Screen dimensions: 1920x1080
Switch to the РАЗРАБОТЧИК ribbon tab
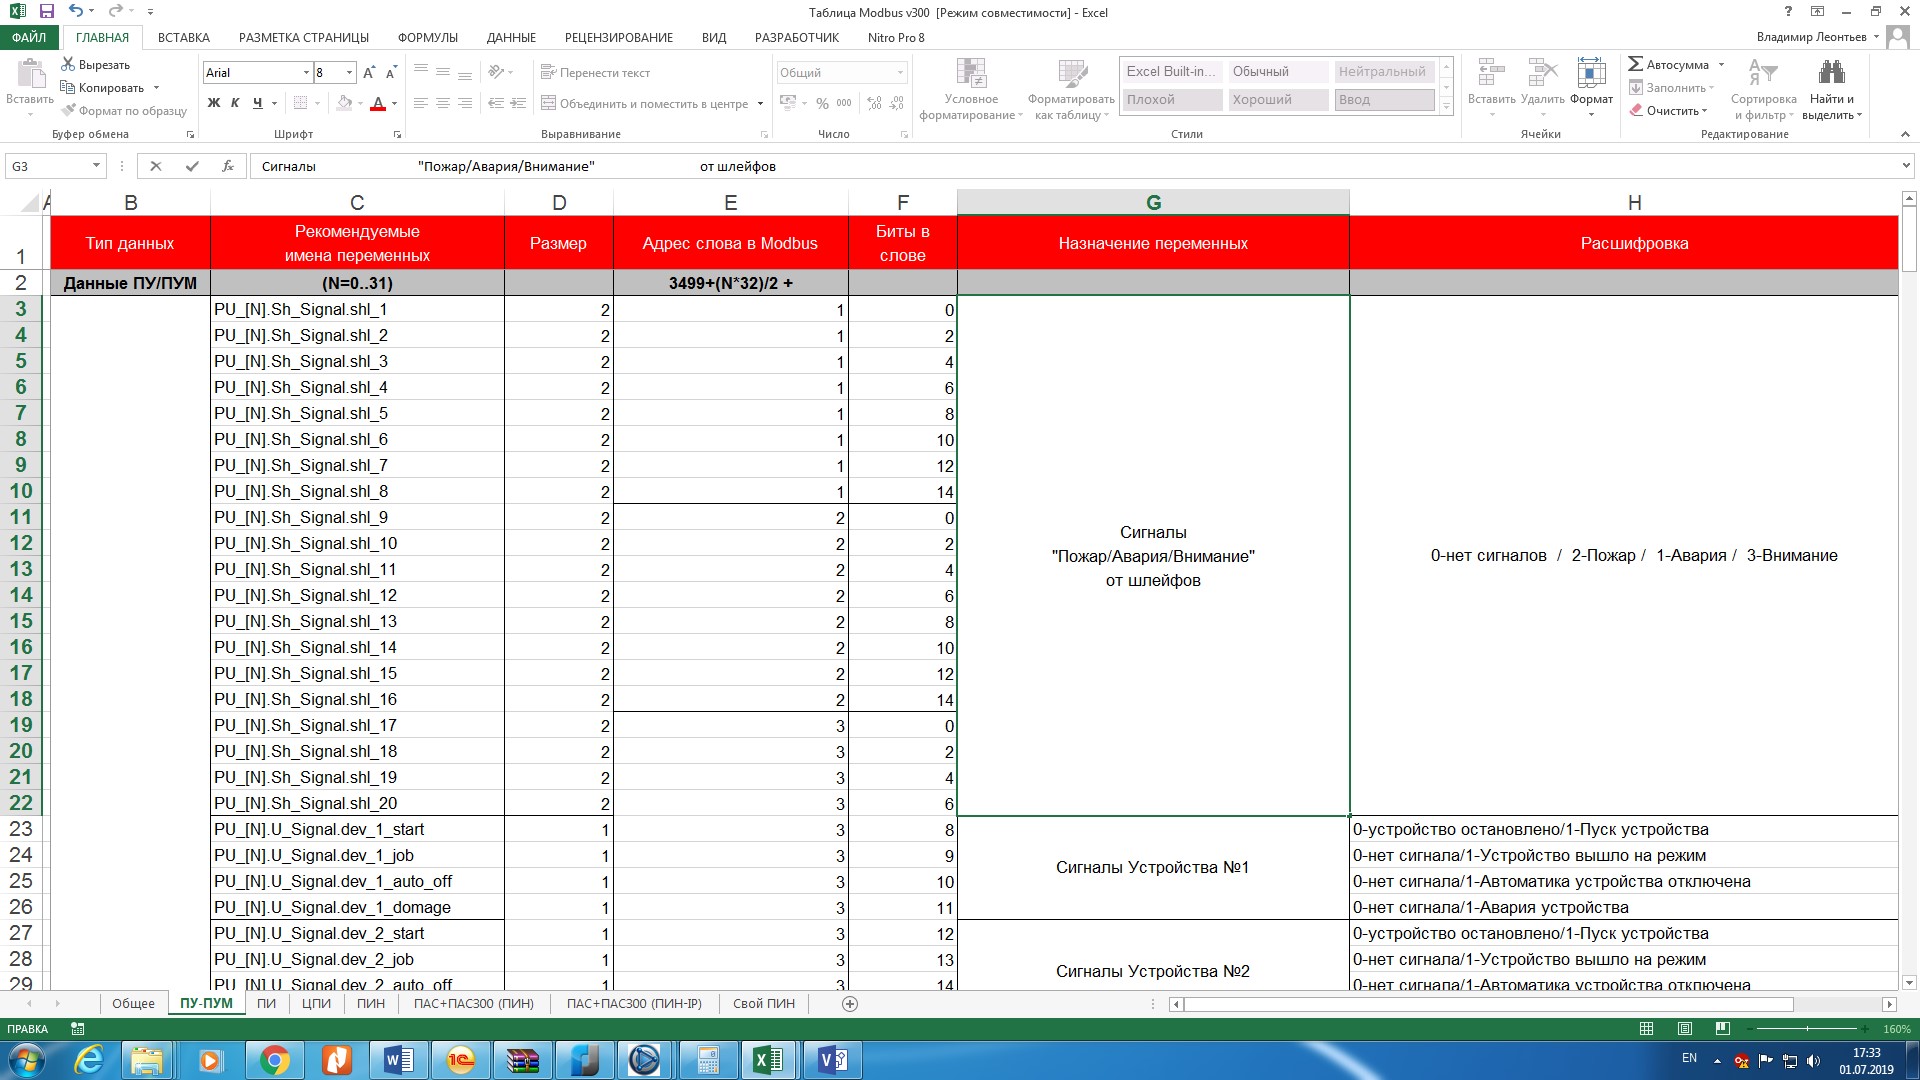point(797,37)
